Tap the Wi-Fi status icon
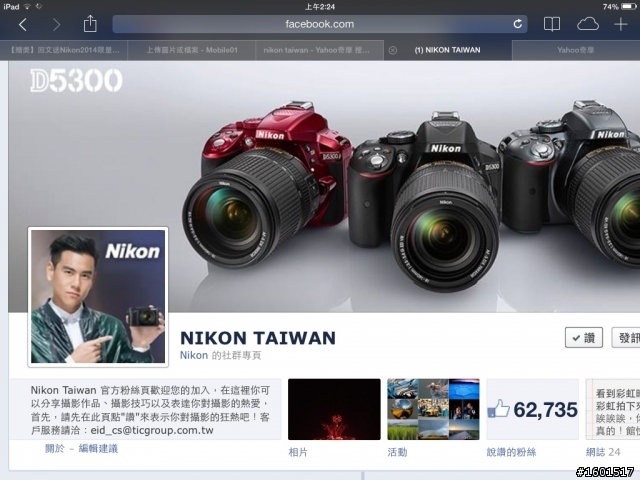The image size is (640, 480). [27, 7]
